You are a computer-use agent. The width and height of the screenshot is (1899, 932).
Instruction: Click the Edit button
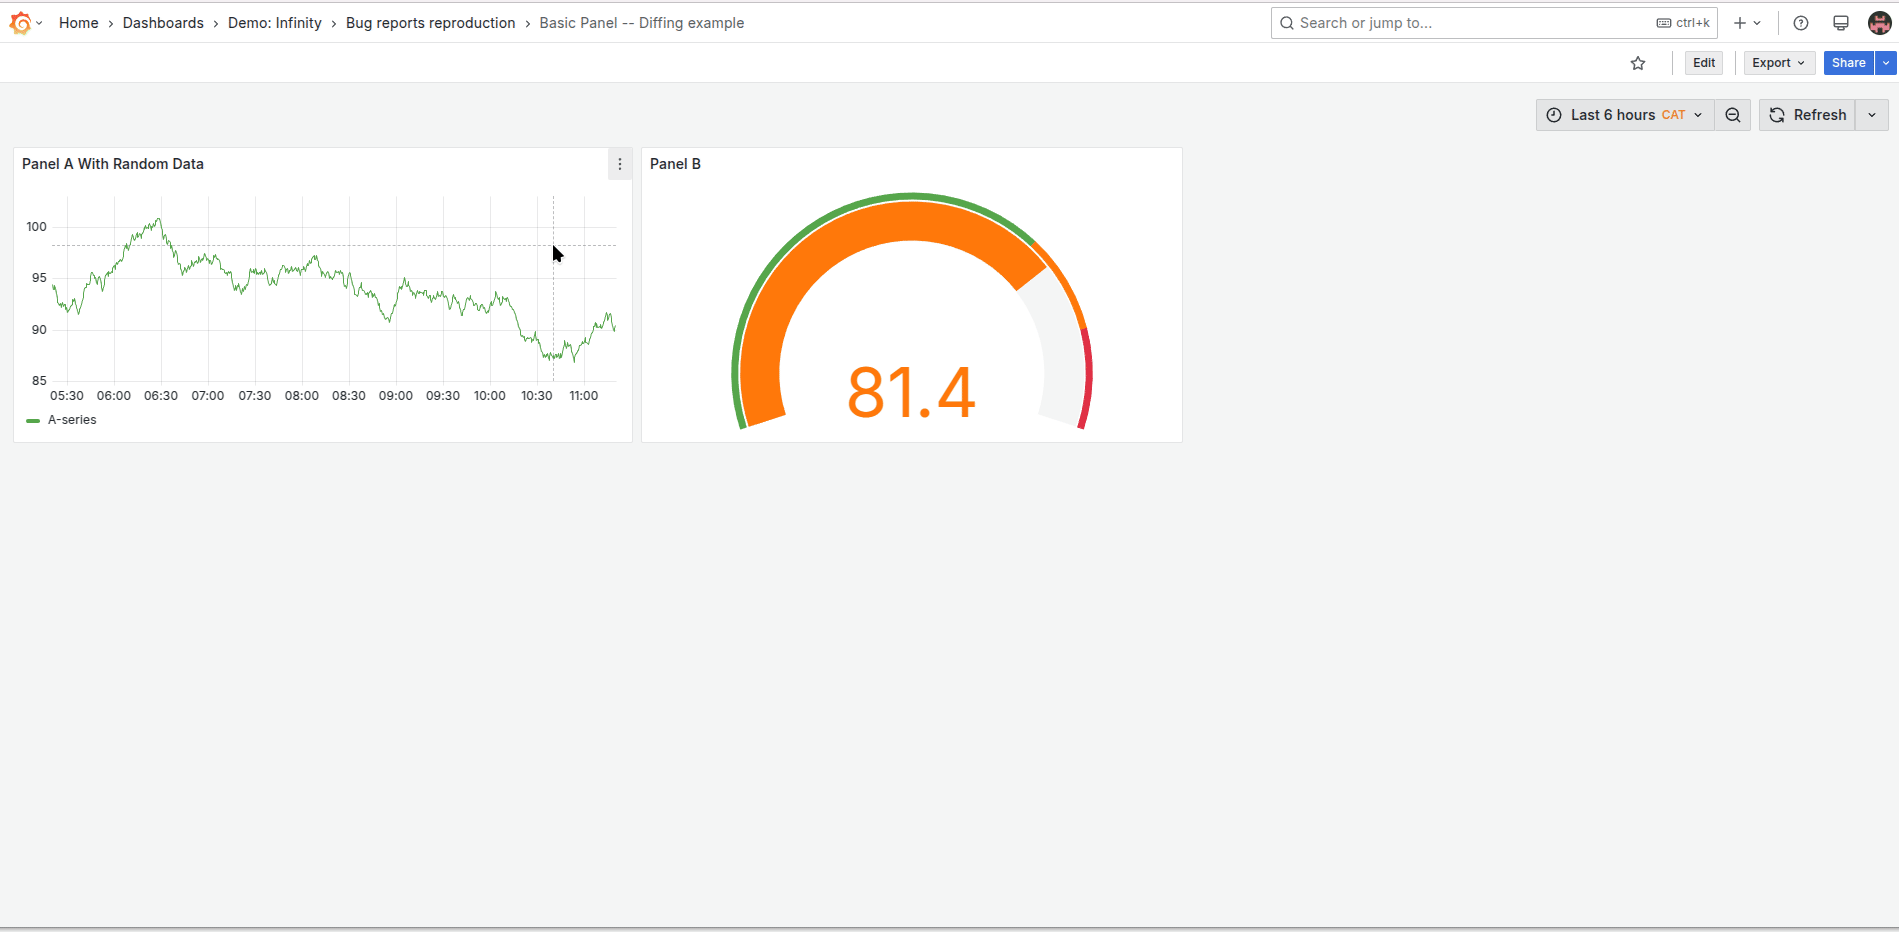click(1703, 62)
